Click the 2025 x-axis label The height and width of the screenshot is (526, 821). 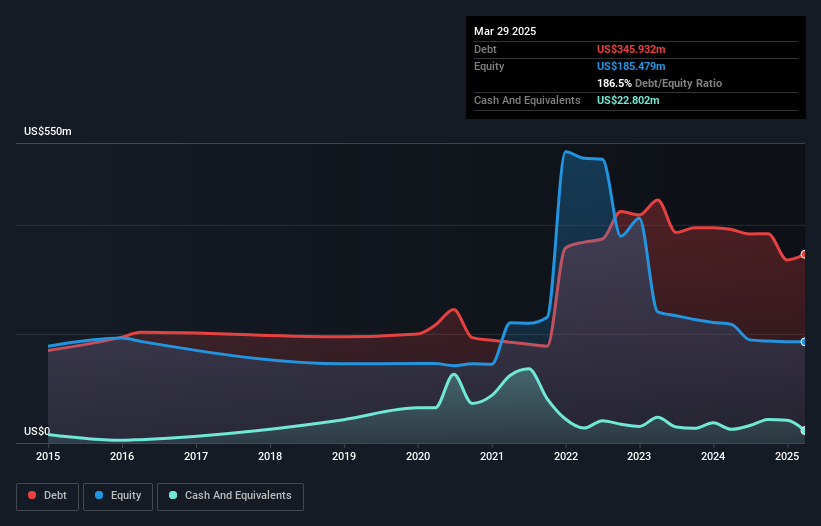787,456
